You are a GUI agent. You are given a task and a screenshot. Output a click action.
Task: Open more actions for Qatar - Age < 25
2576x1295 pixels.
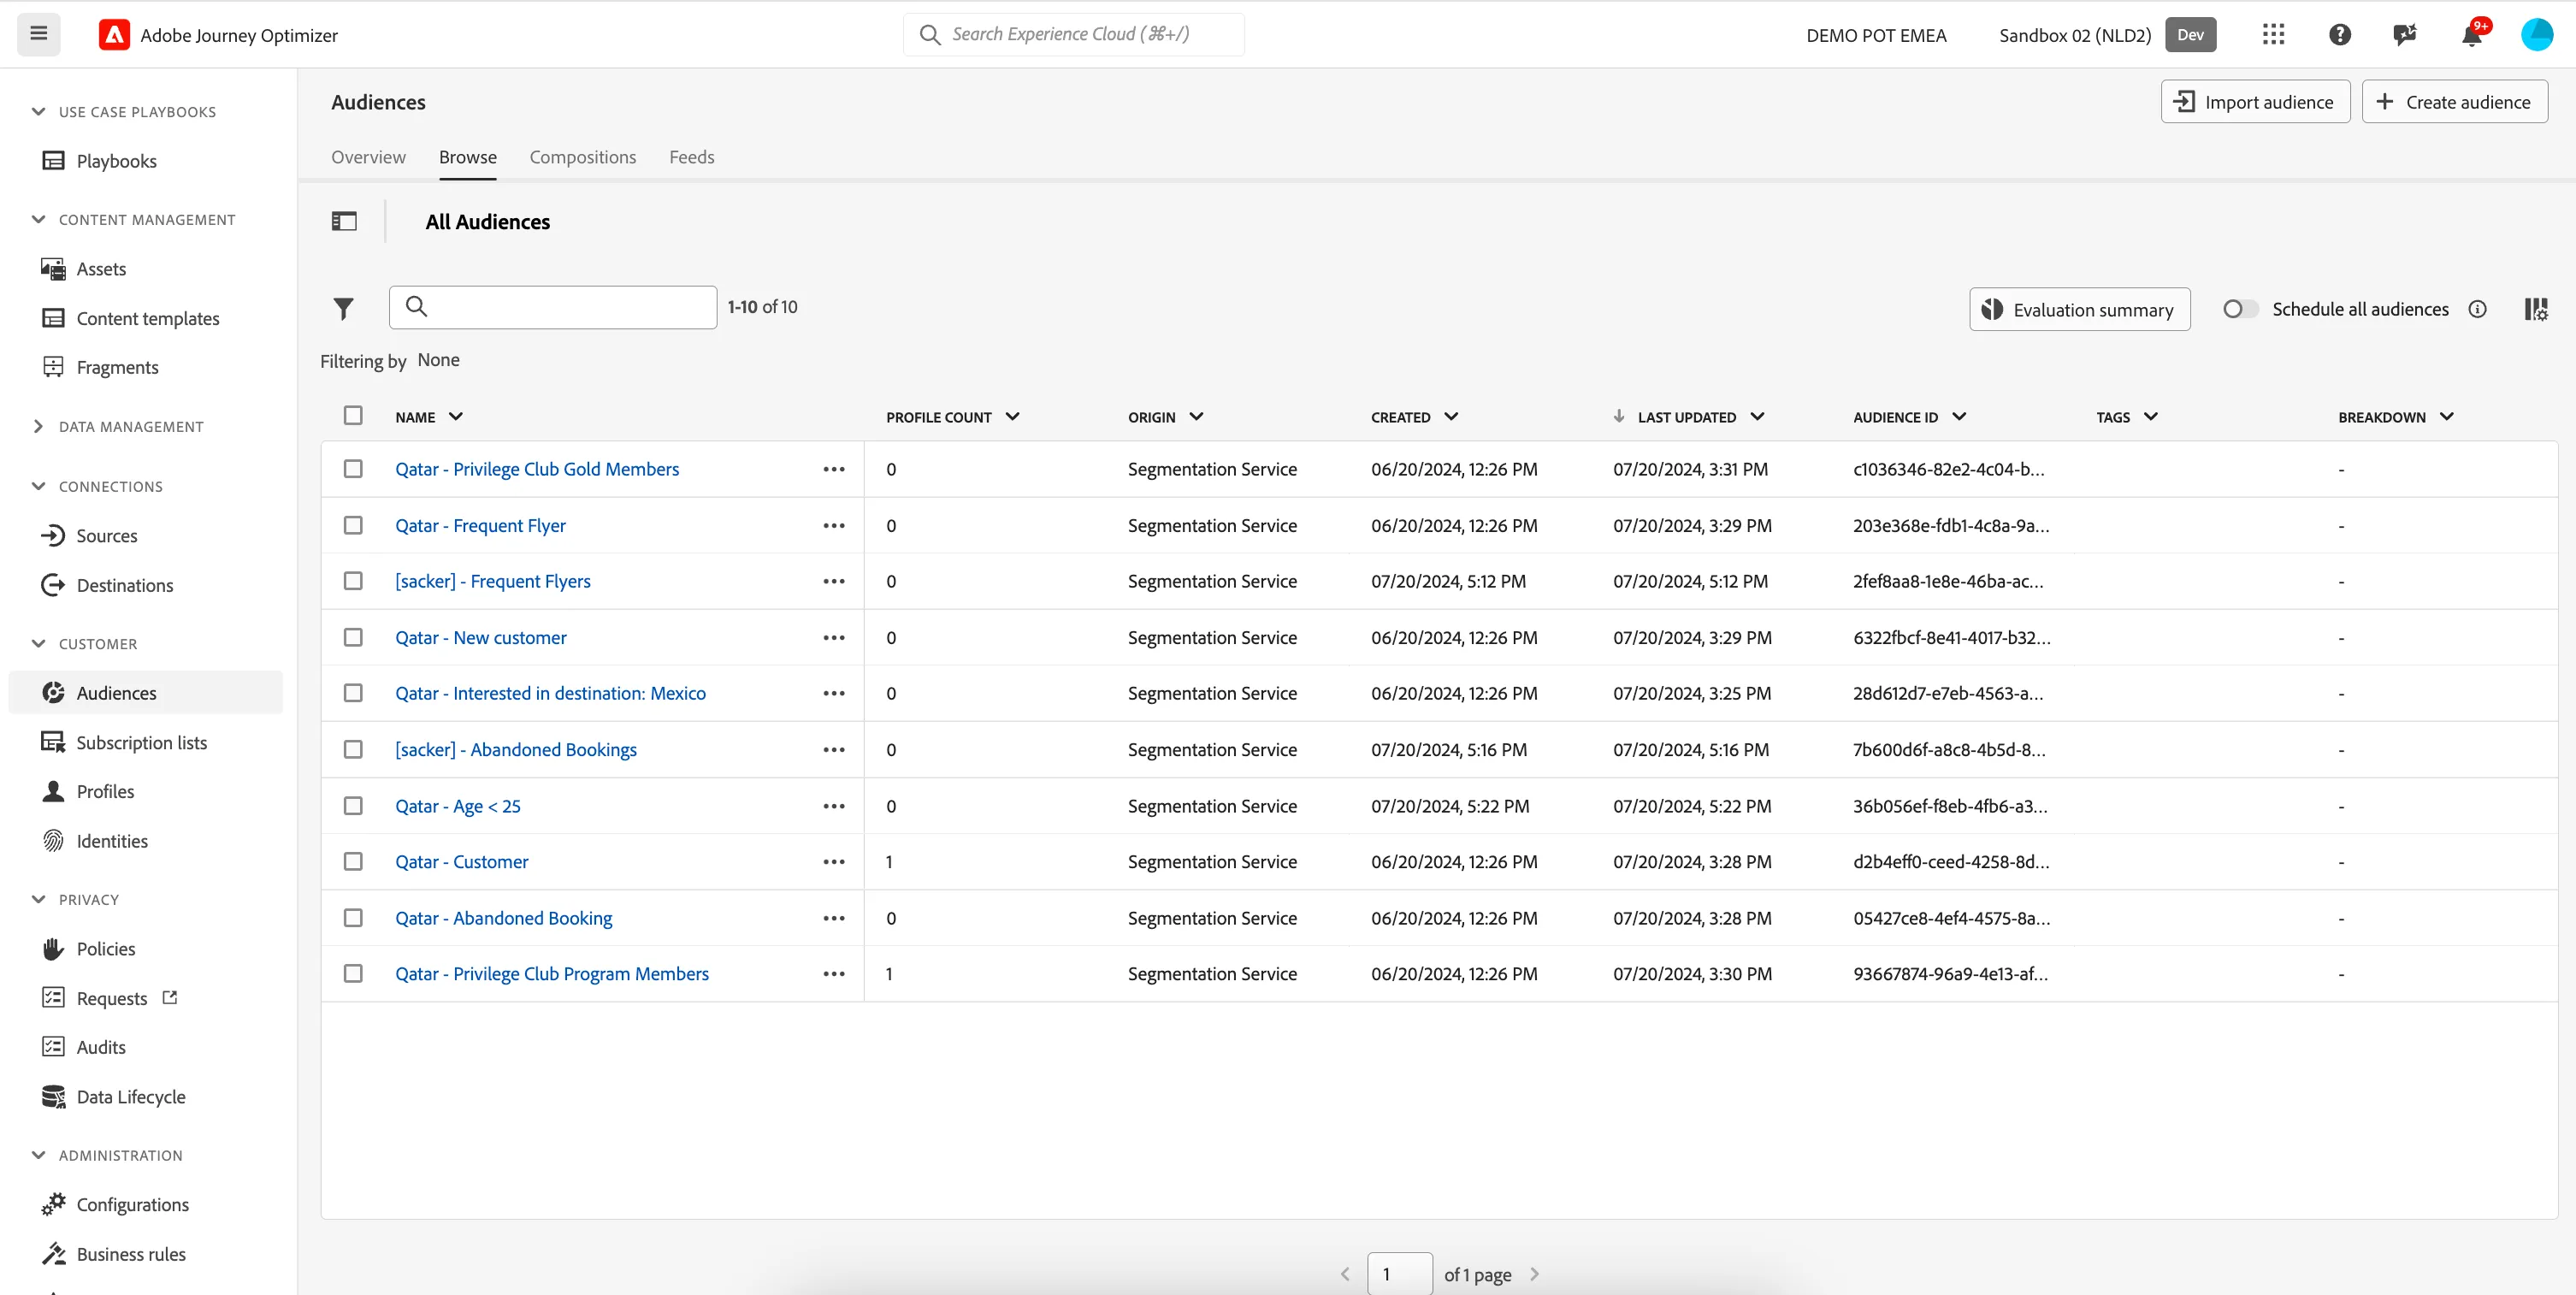pyautogui.click(x=834, y=805)
